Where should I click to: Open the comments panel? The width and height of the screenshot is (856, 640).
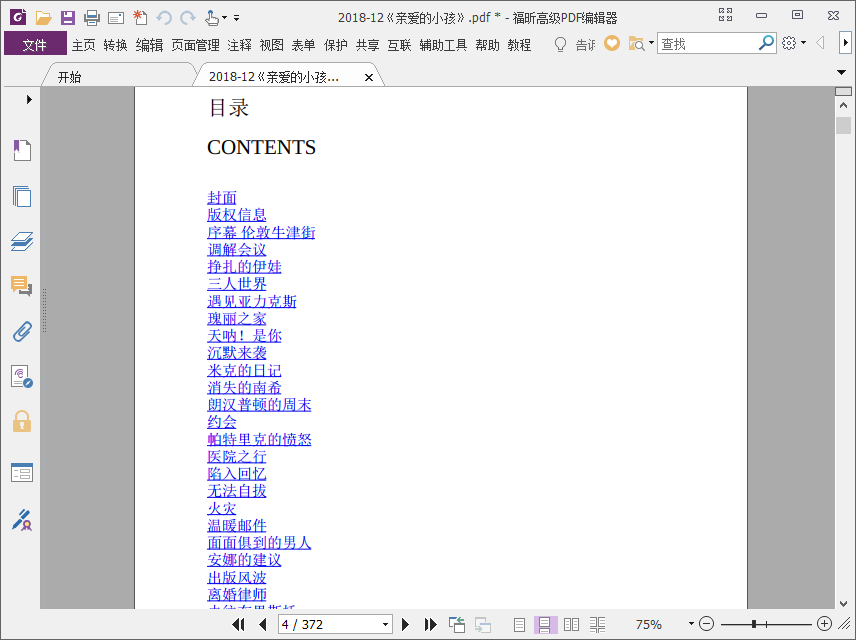[x=22, y=286]
